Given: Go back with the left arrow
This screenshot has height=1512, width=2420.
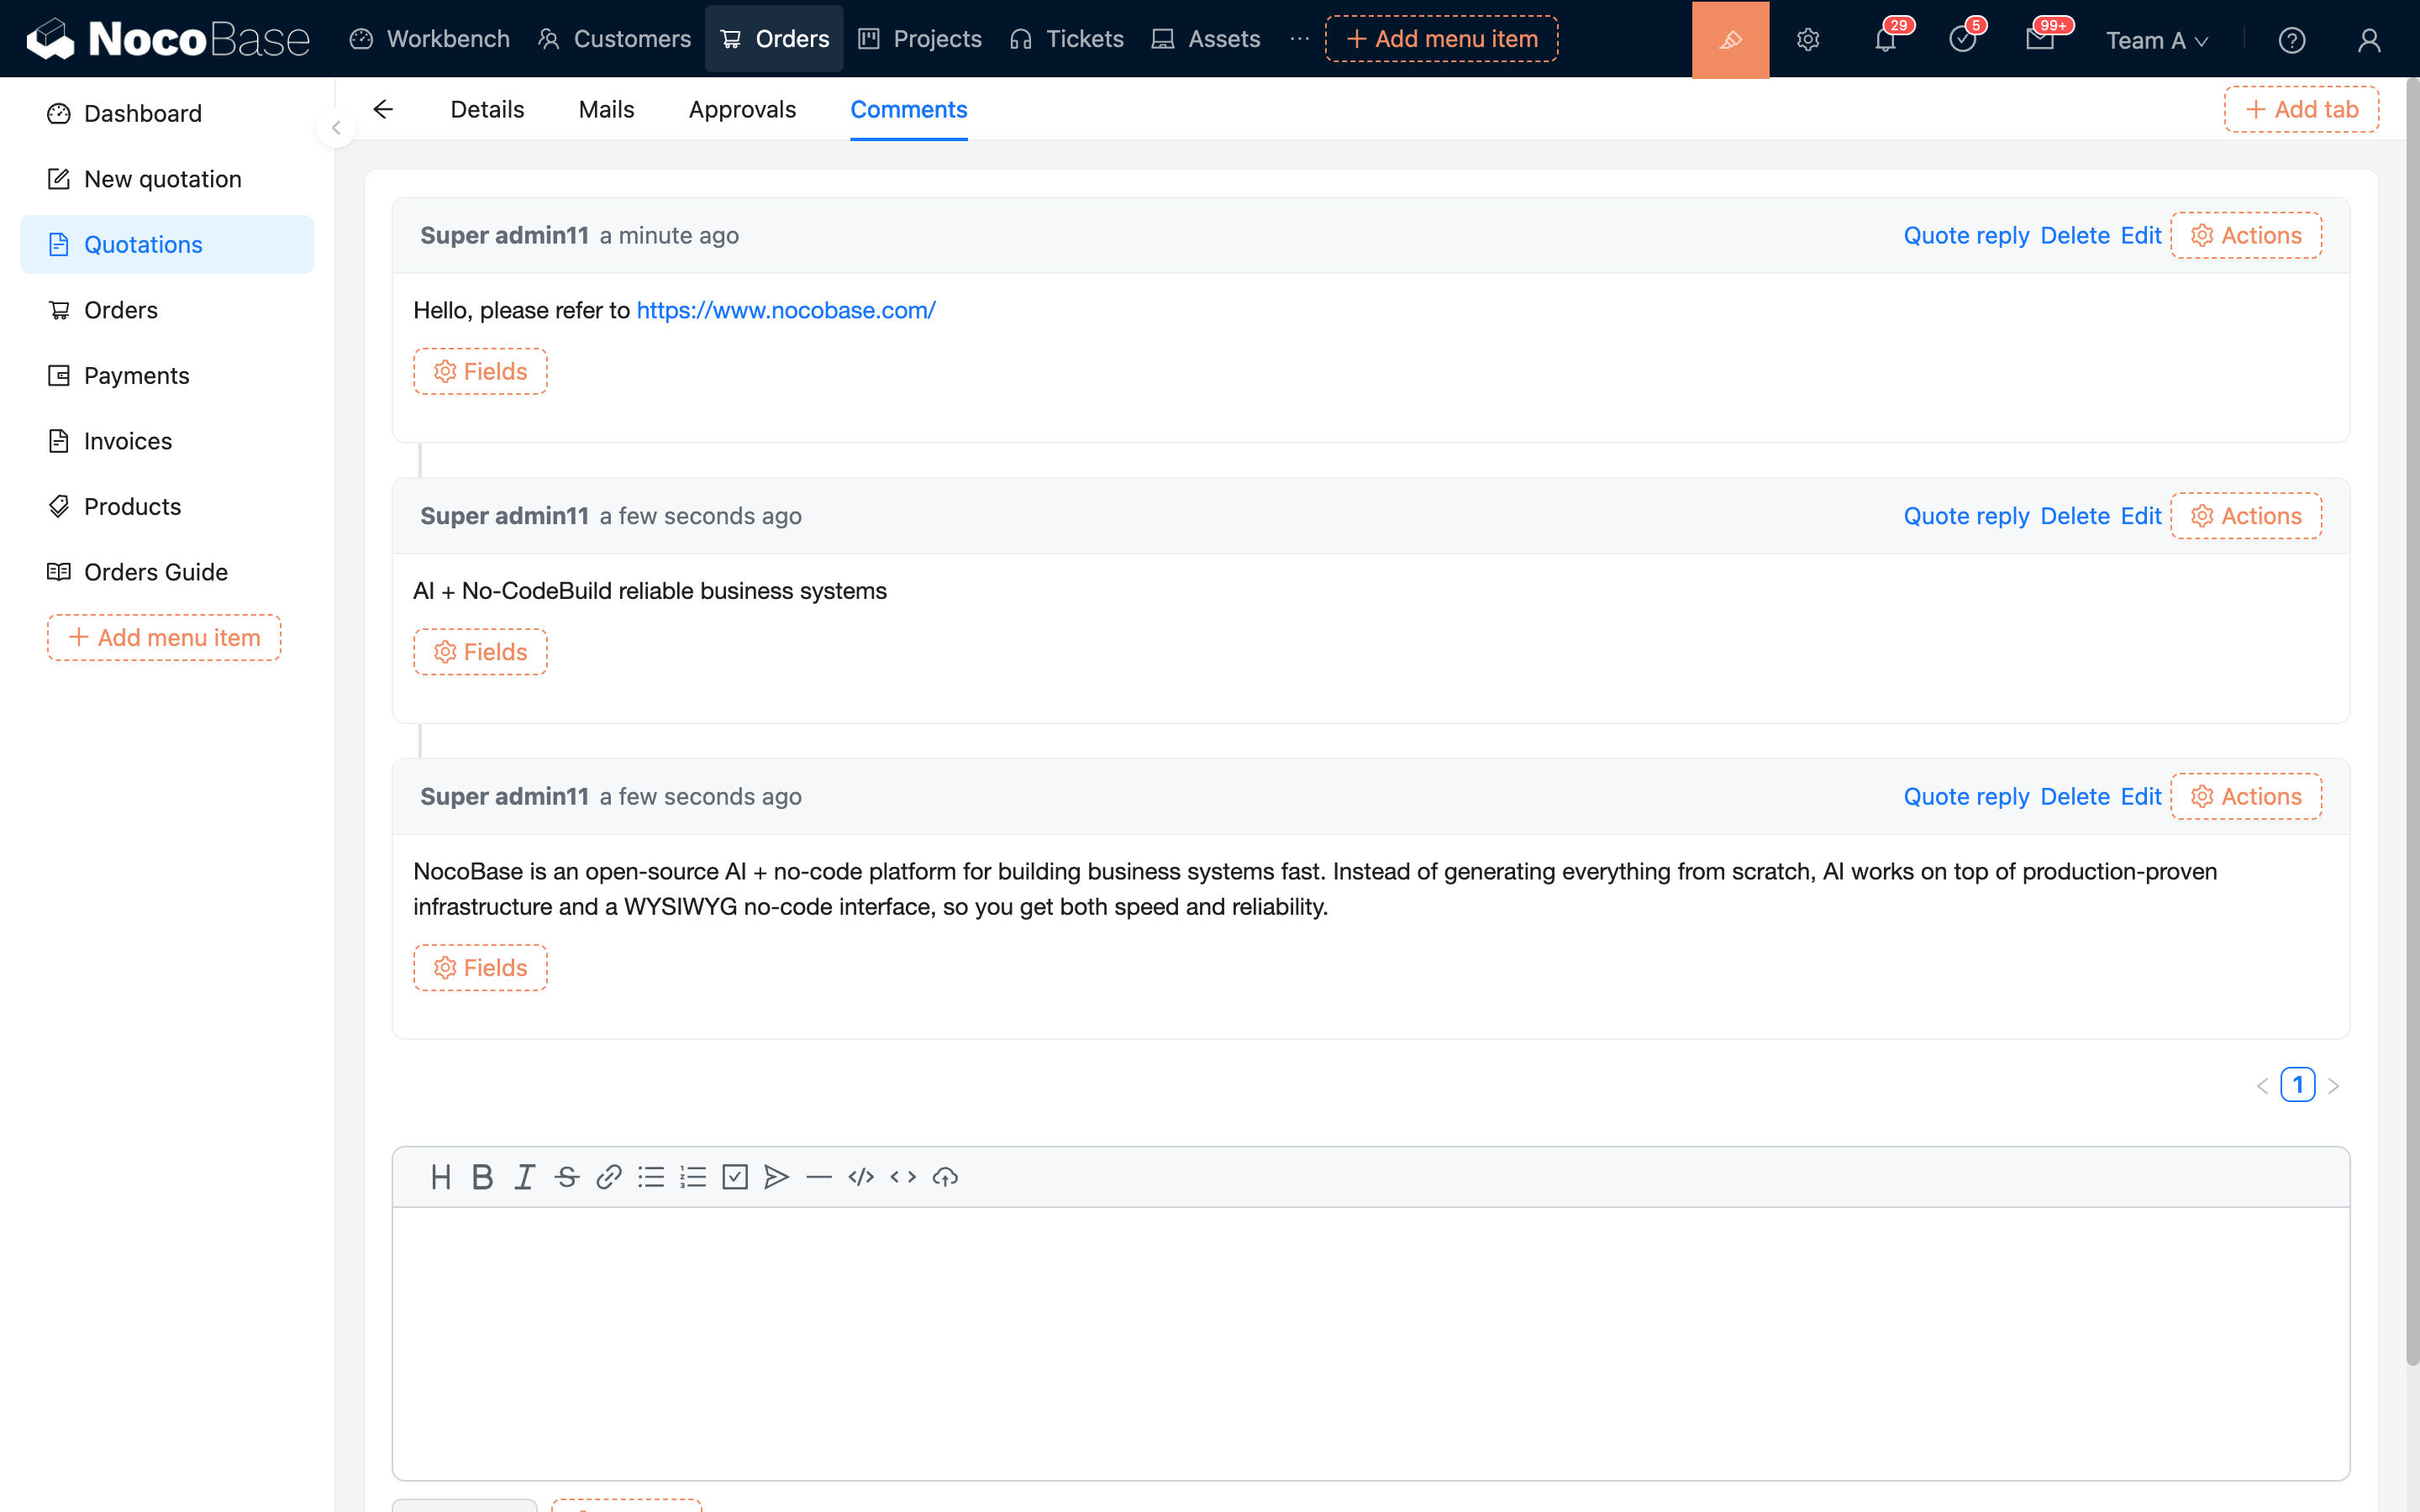Looking at the screenshot, I should tap(383, 109).
